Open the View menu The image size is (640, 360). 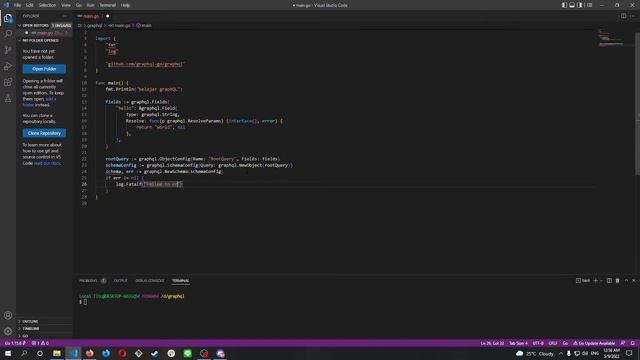tap(66, 5)
